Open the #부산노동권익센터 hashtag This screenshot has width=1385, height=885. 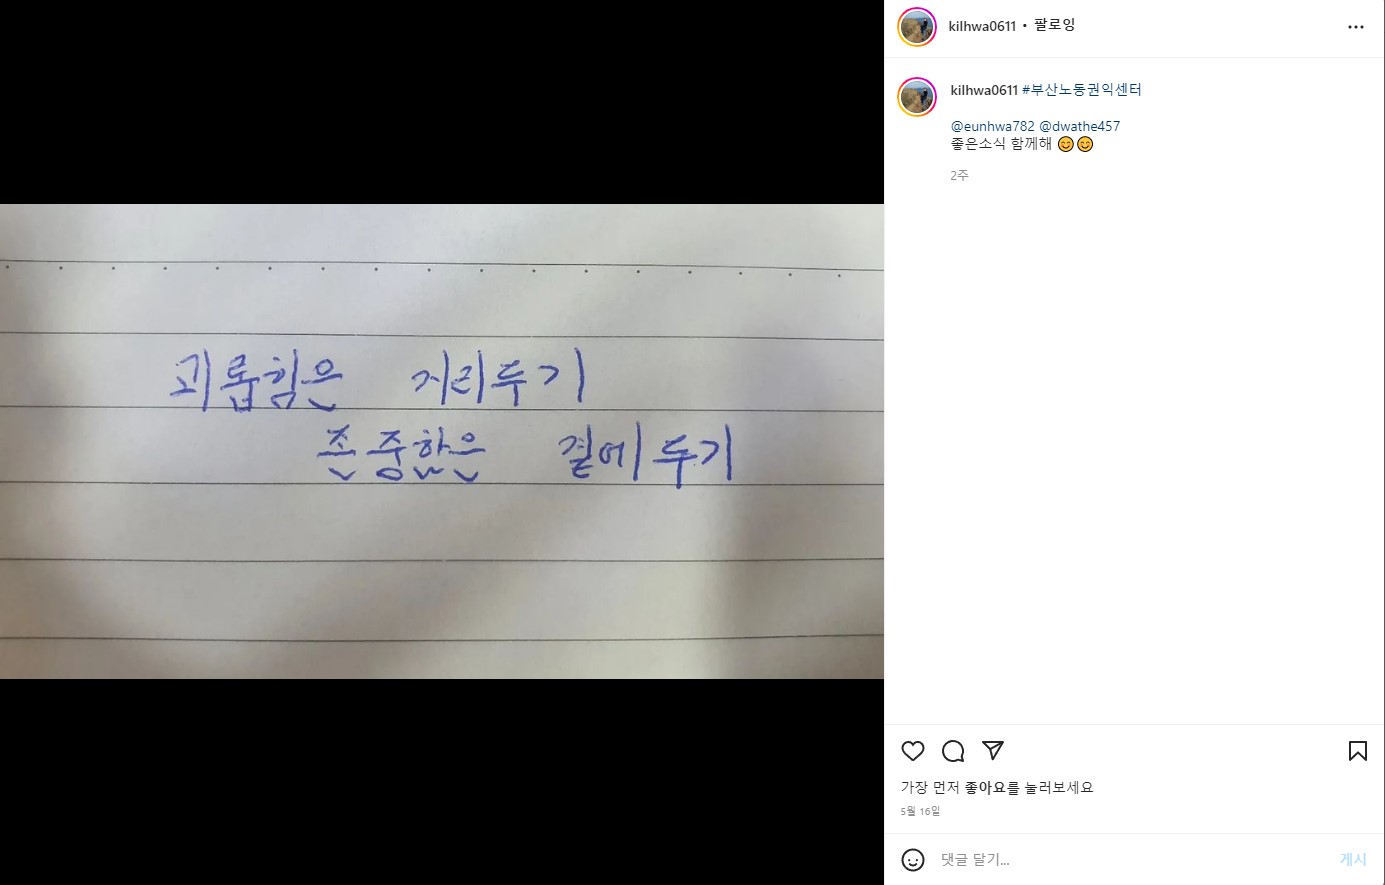point(1082,90)
